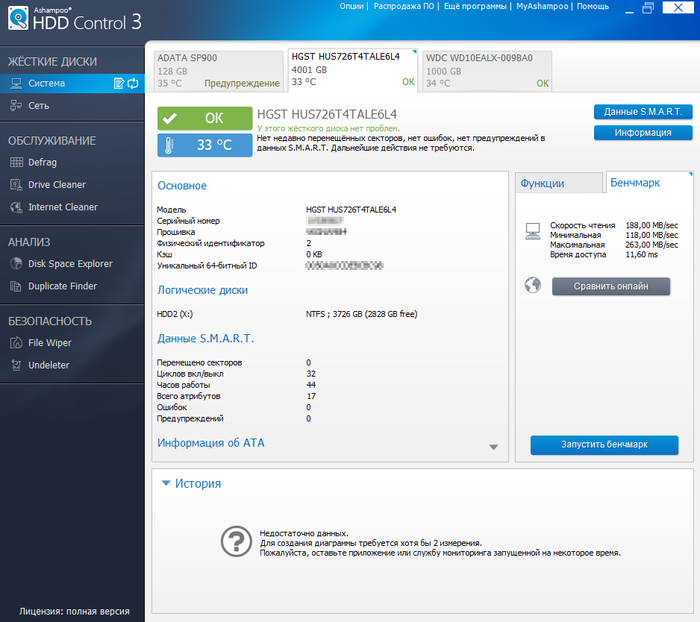
Task: Click the Основное section heading
Action: coord(182,186)
